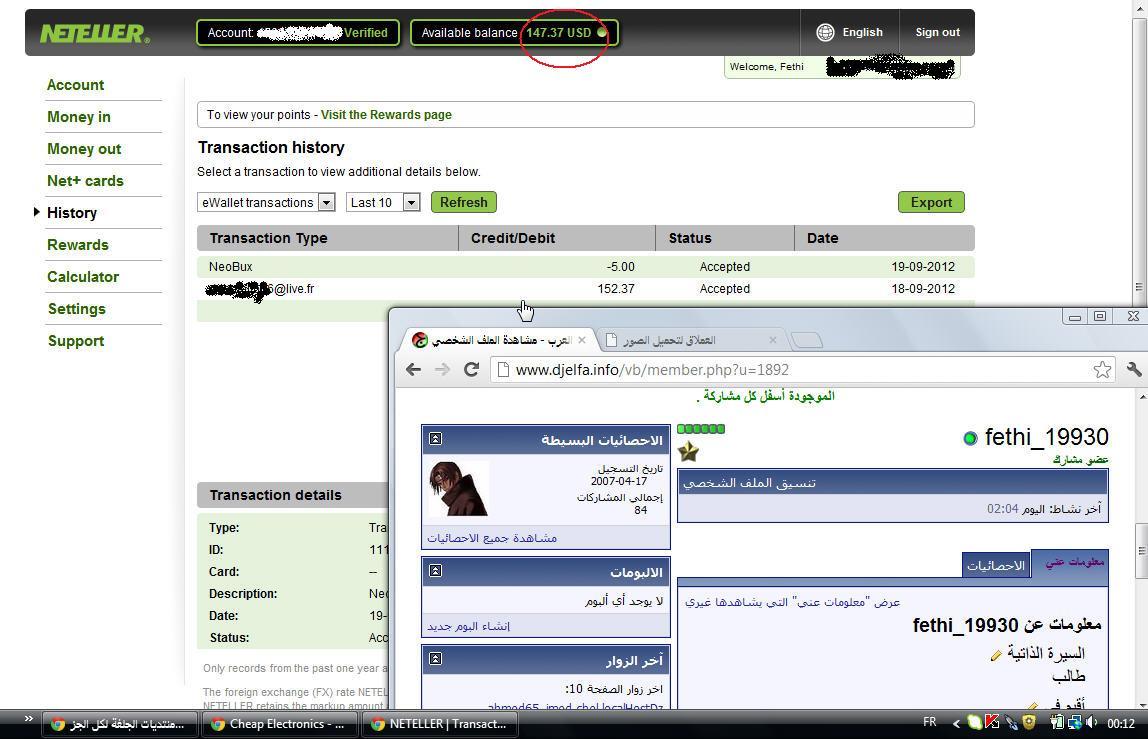Click Visit the Rewards page link
The width and height of the screenshot is (1148, 739).
click(x=386, y=115)
